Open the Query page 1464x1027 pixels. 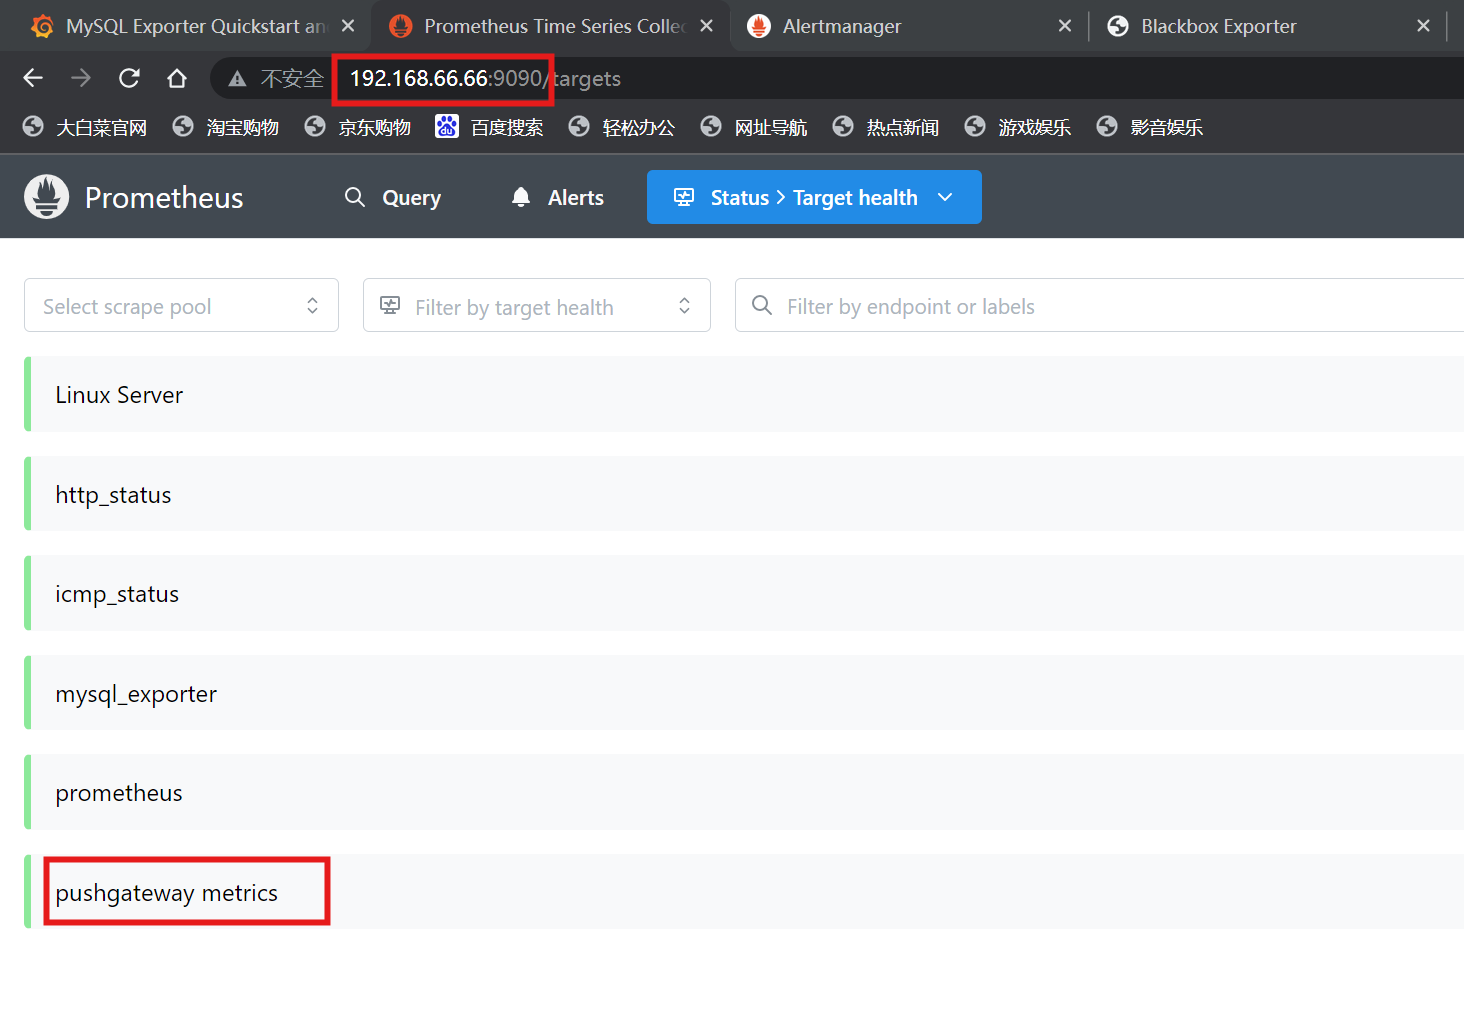click(393, 197)
